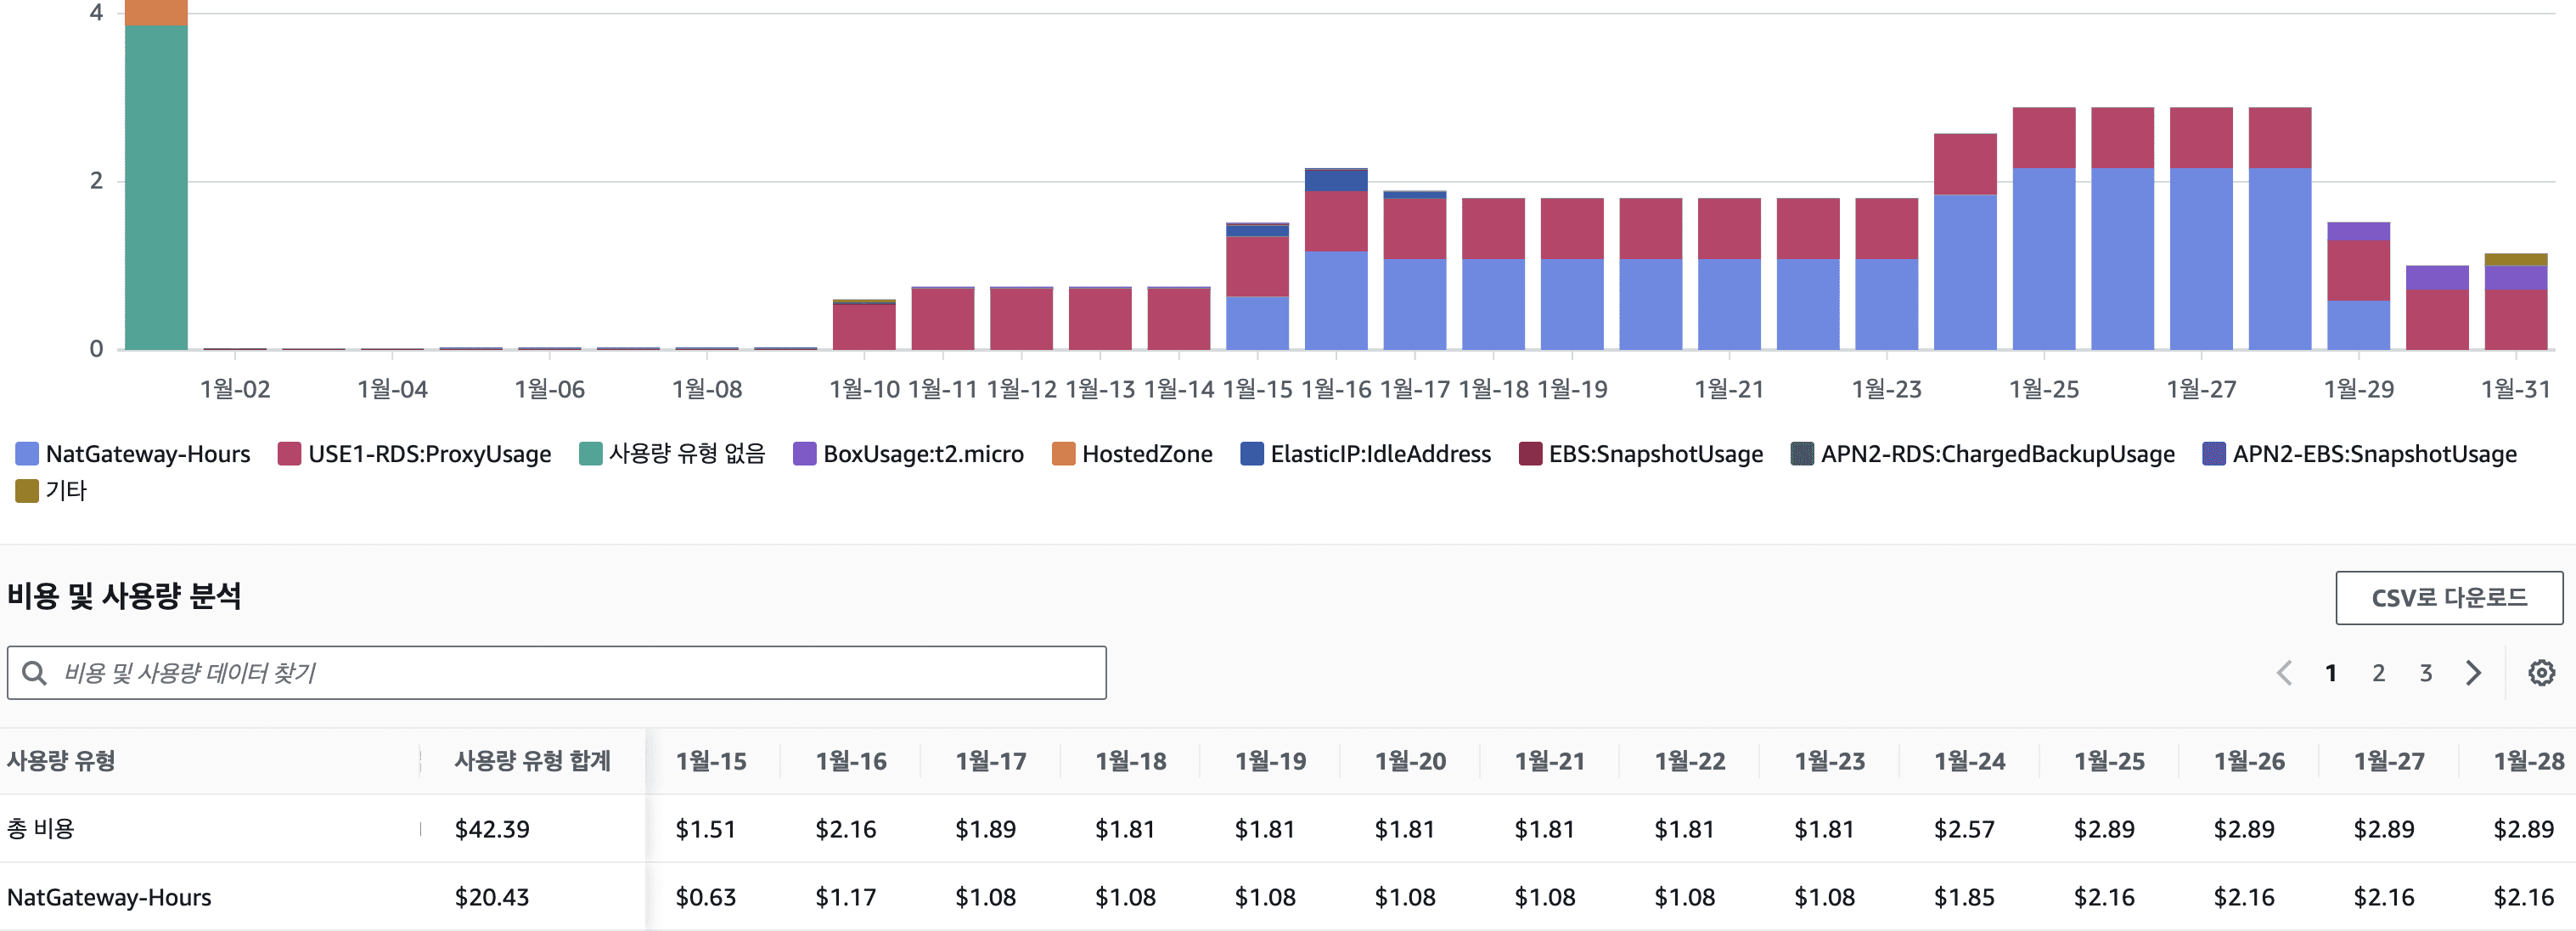Viewport: 2576px width, 931px height.
Task: Click NatGateway total value $20.43
Action: pyautogui.click(x=492, y=897)
